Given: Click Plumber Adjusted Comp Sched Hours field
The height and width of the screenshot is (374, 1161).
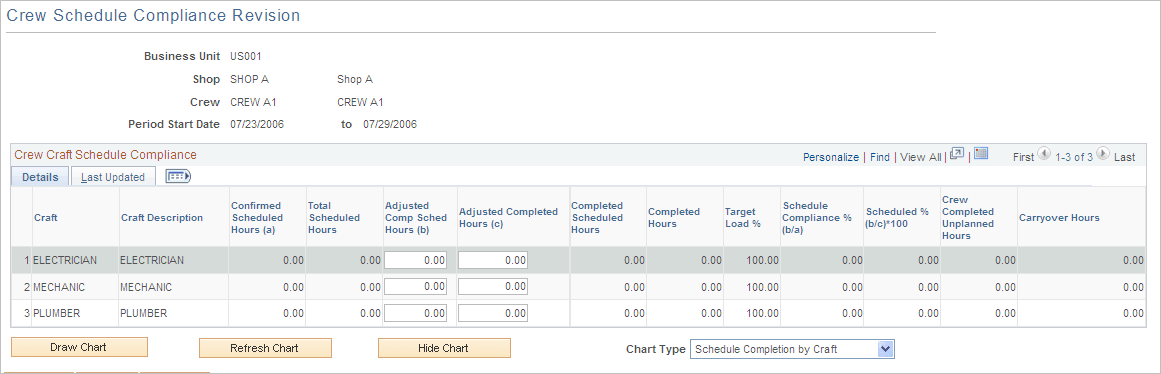Looking at the screenshot, I should click(415, 313).
